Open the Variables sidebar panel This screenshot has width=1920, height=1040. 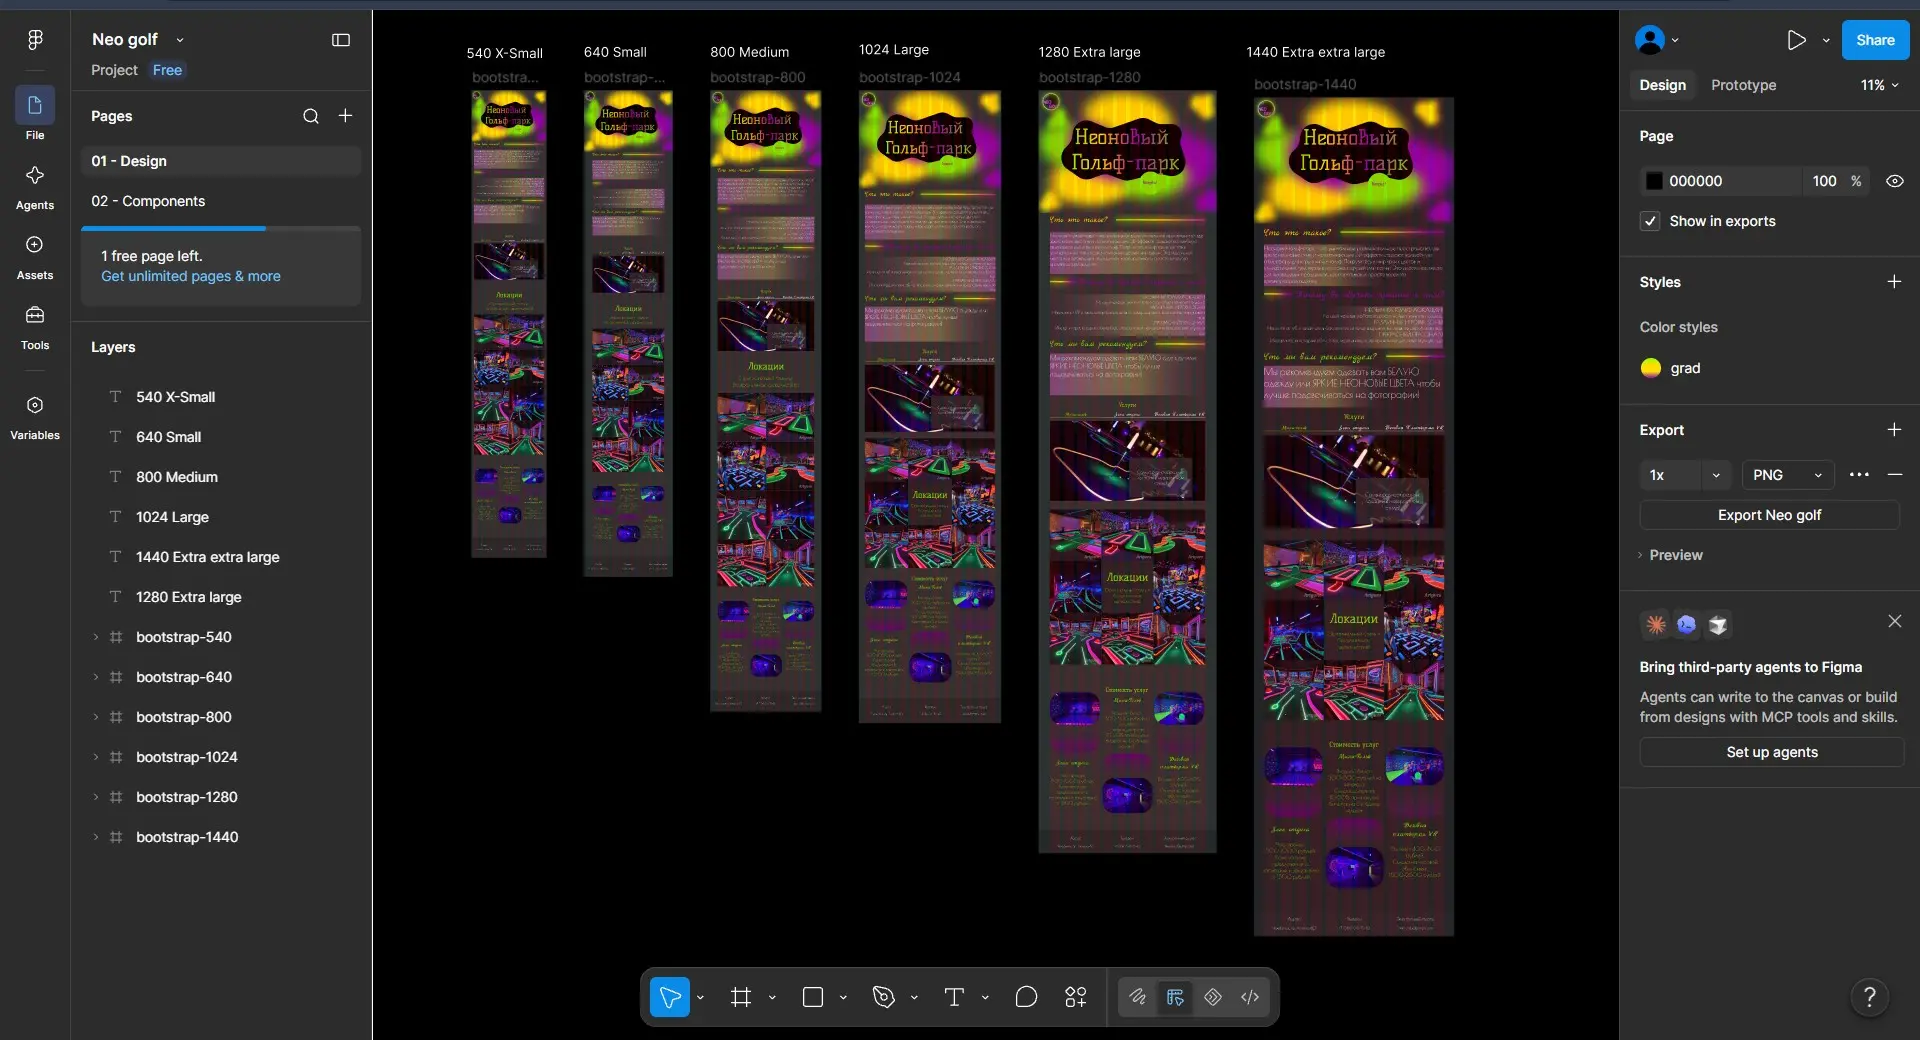click(x=35, y=417)
